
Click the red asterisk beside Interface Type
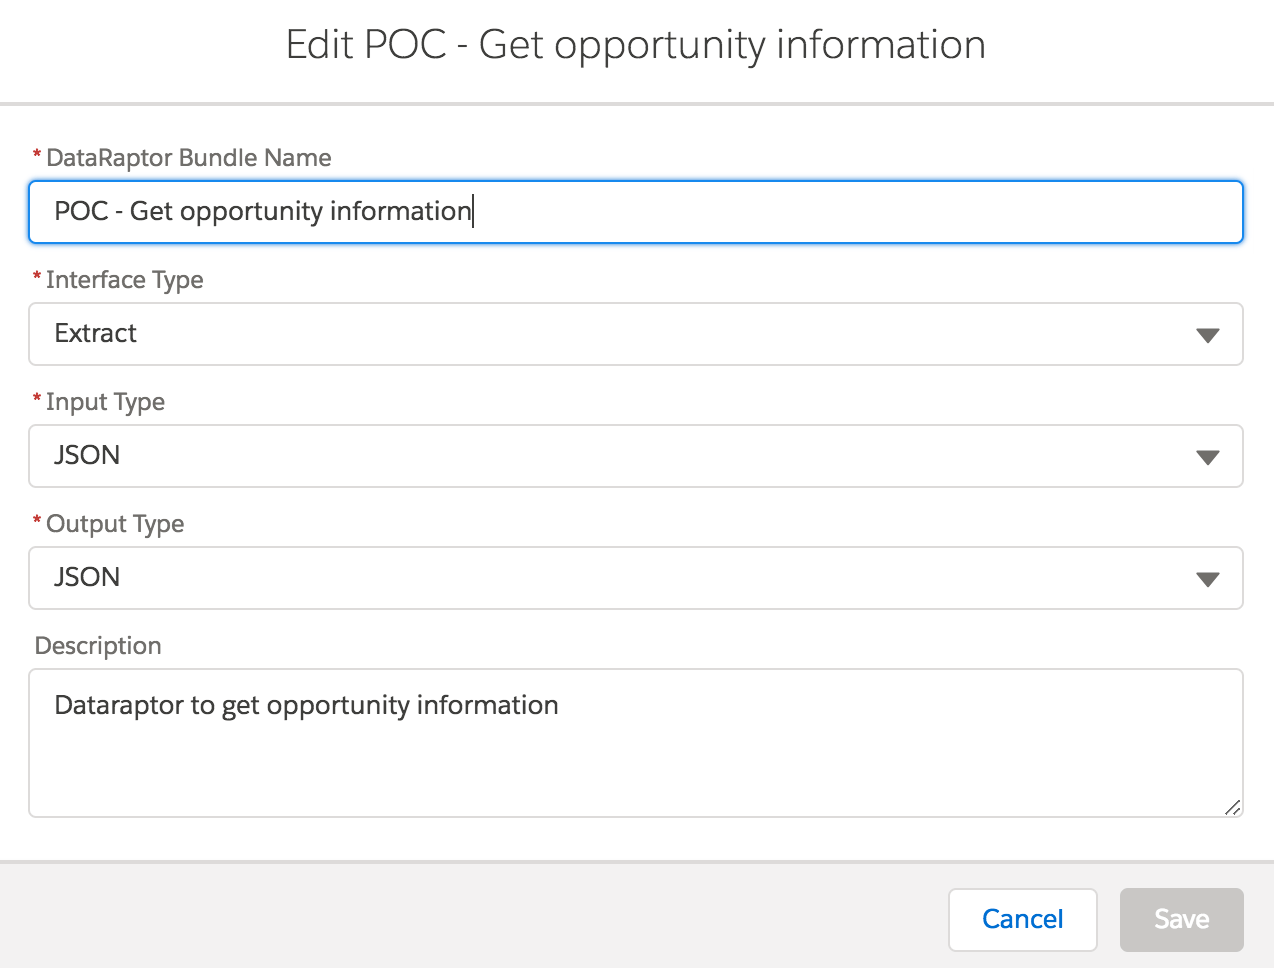[37, 279]
